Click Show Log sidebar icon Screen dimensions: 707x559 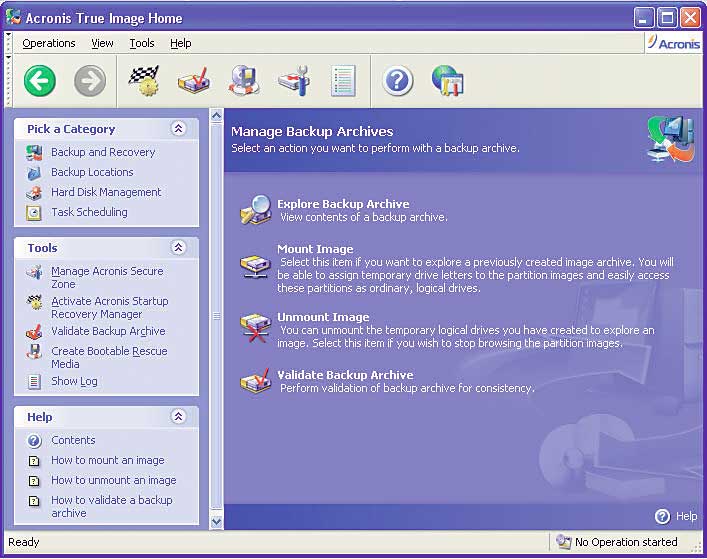tap(34, 381)
